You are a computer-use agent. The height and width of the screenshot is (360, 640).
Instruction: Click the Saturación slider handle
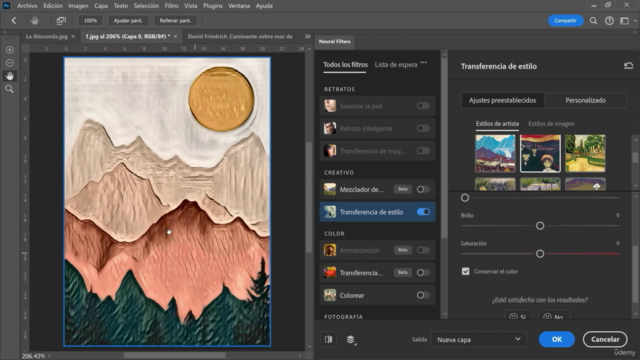tap(540, 254)
